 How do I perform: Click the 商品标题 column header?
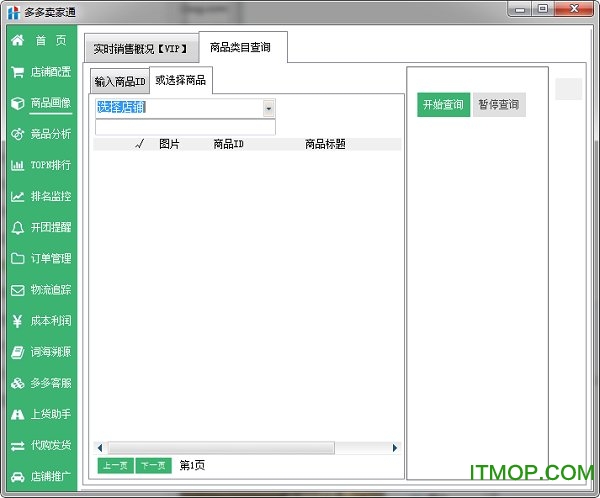[325, 144]
